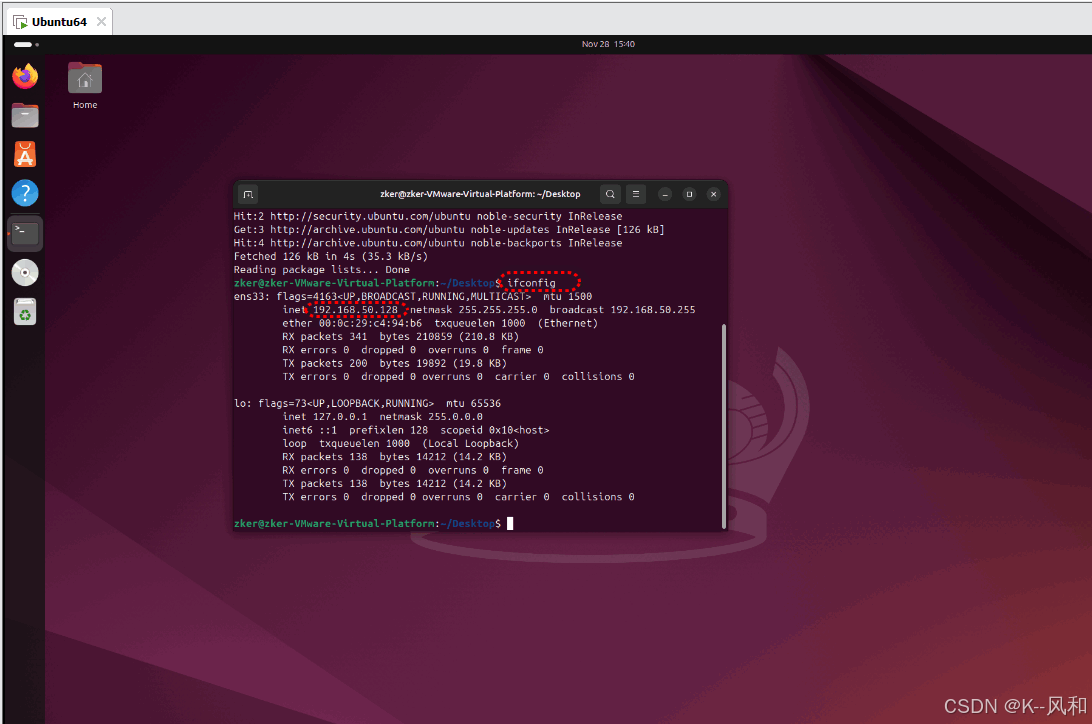1092x724 pixels.
Task: Open the CD/DVD disc icon
Action: [24, 272]
